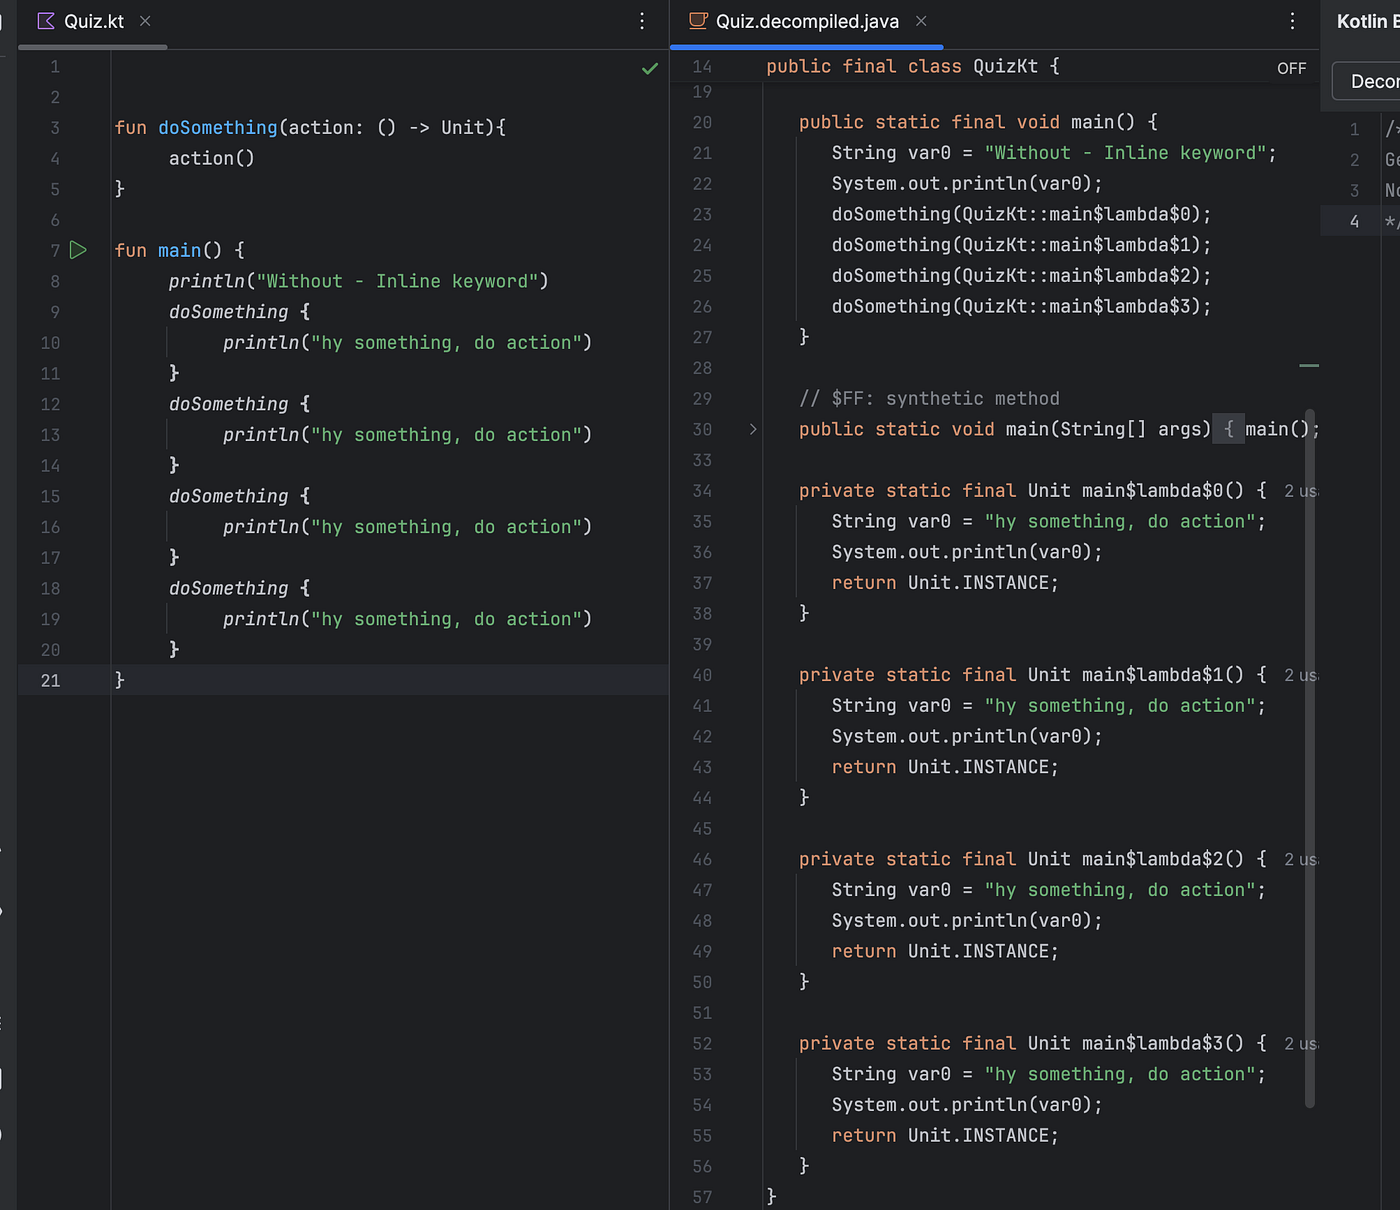Click the Kotlin Bytecode panel title

tap(1368, 21)
